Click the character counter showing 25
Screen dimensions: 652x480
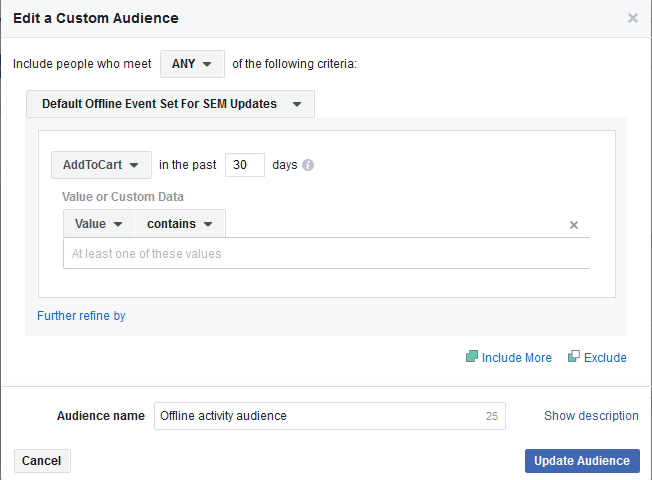click(x=491, y=416)
